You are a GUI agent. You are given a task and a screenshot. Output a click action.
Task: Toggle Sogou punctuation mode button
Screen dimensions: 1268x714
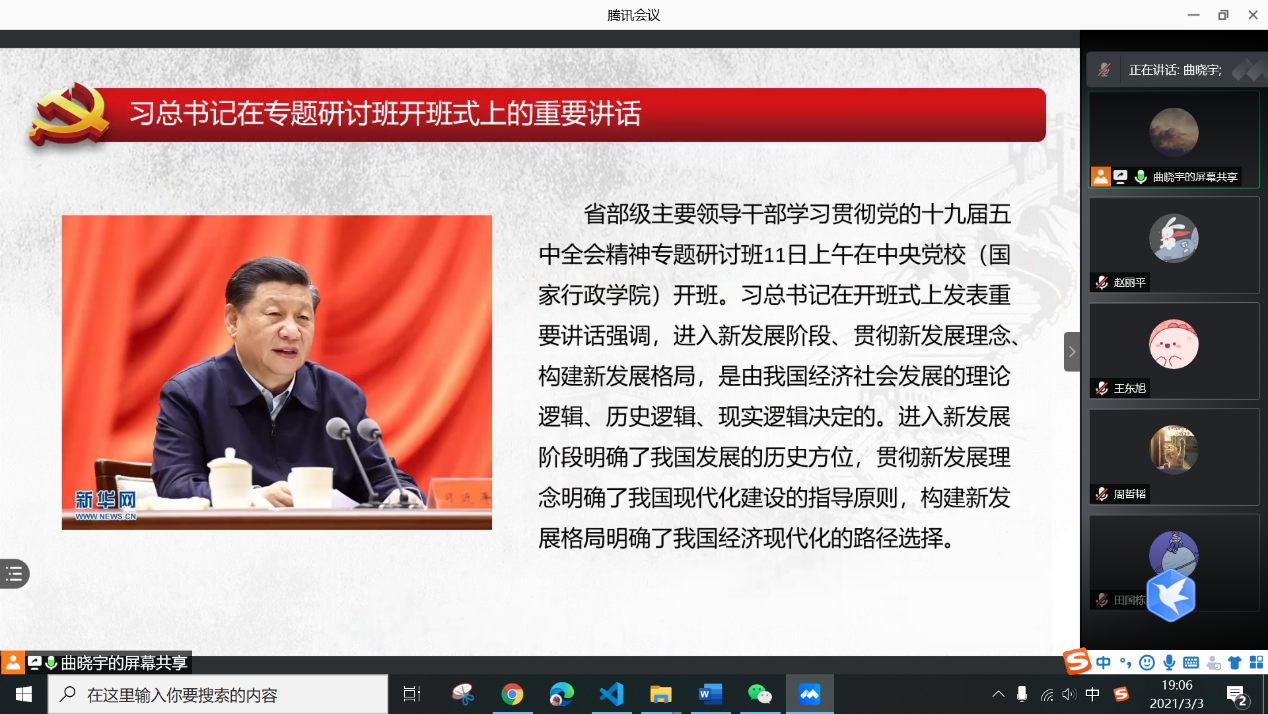point(1125,663)
